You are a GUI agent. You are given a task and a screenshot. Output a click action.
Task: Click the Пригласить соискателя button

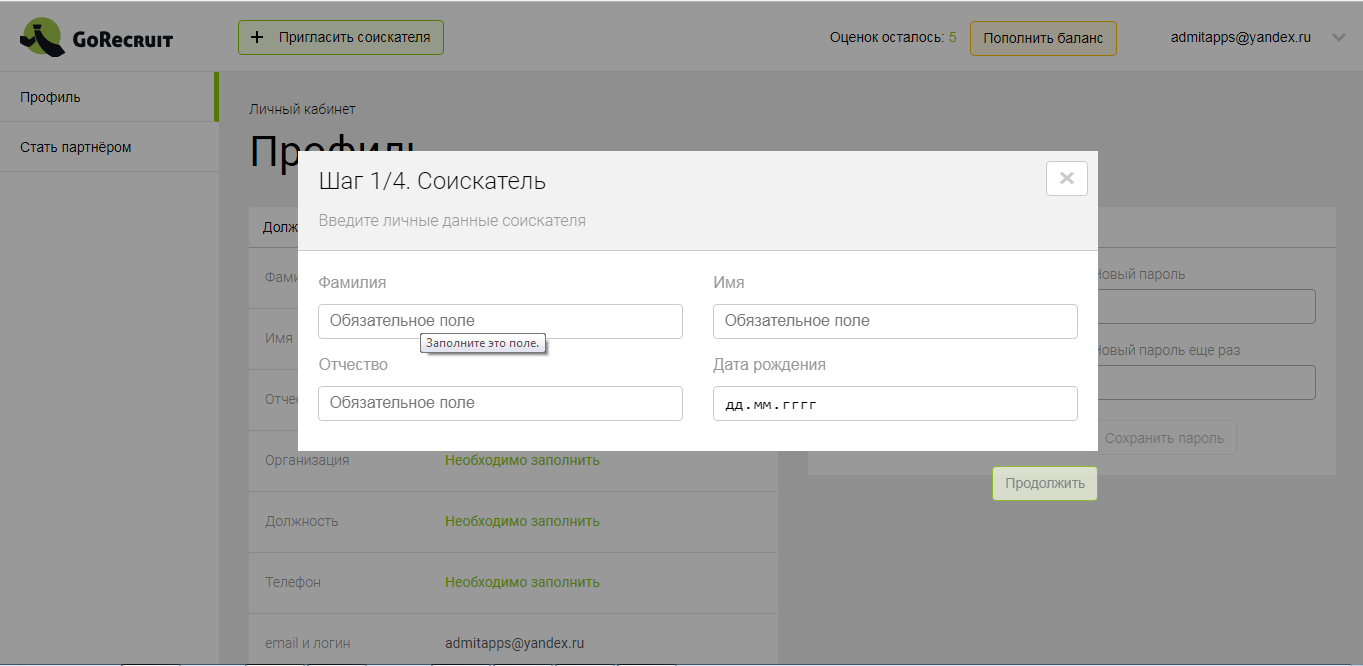(x=340, y=36)
